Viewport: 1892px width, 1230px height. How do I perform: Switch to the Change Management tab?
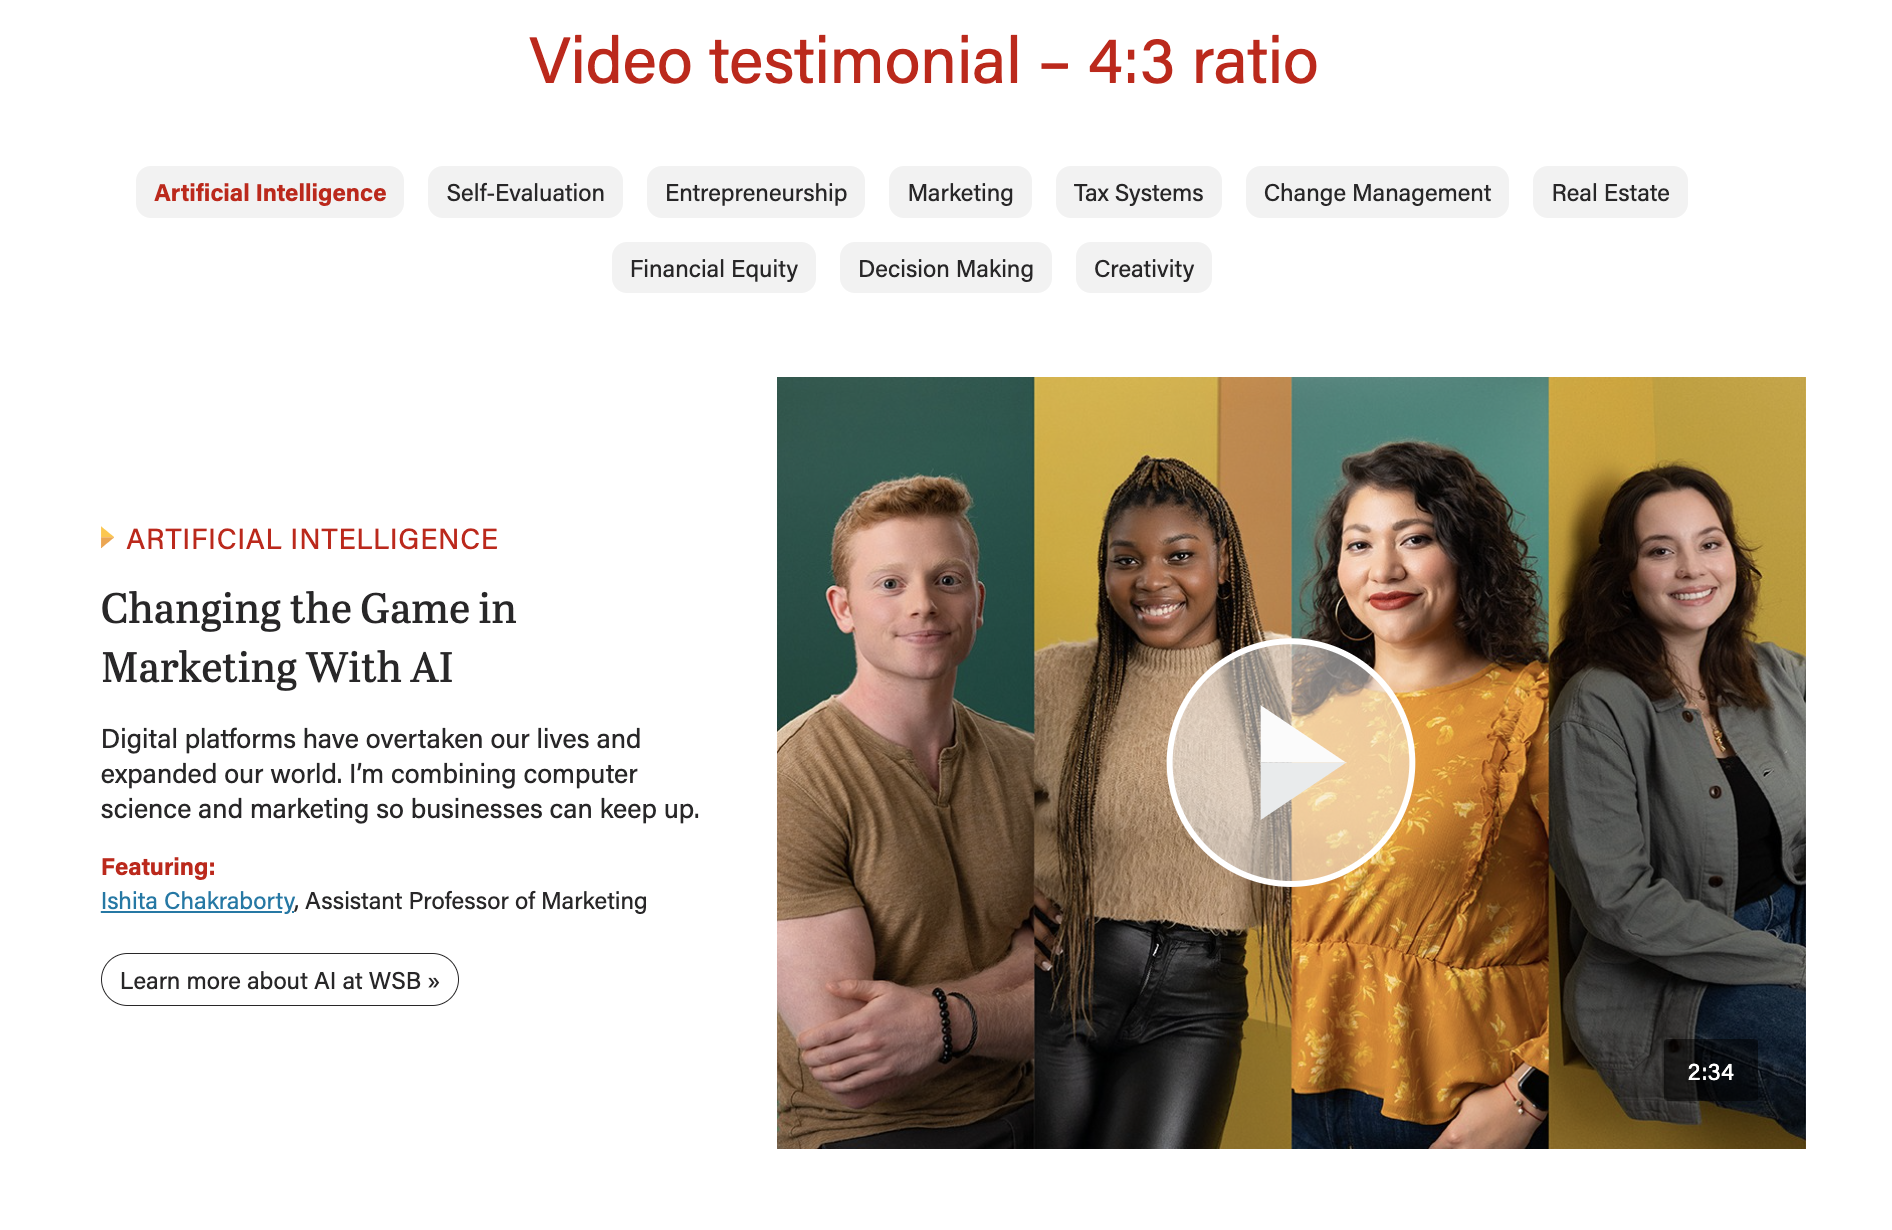click(1377, 193)
